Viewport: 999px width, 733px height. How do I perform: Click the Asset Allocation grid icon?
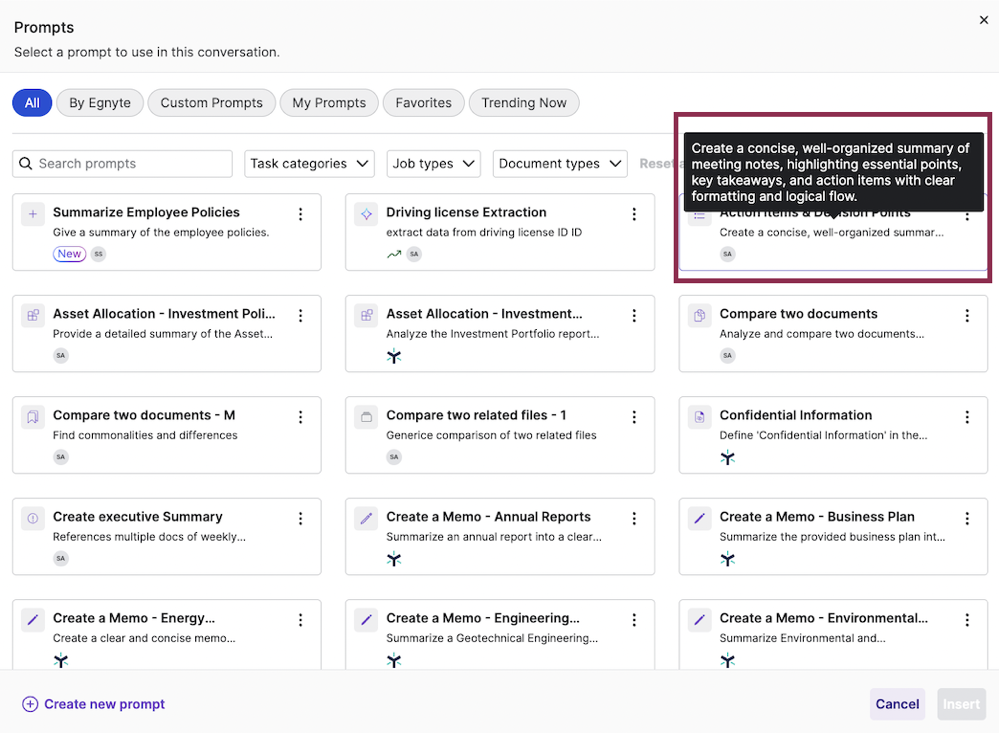pyautogui.click(x=32, y=315)
